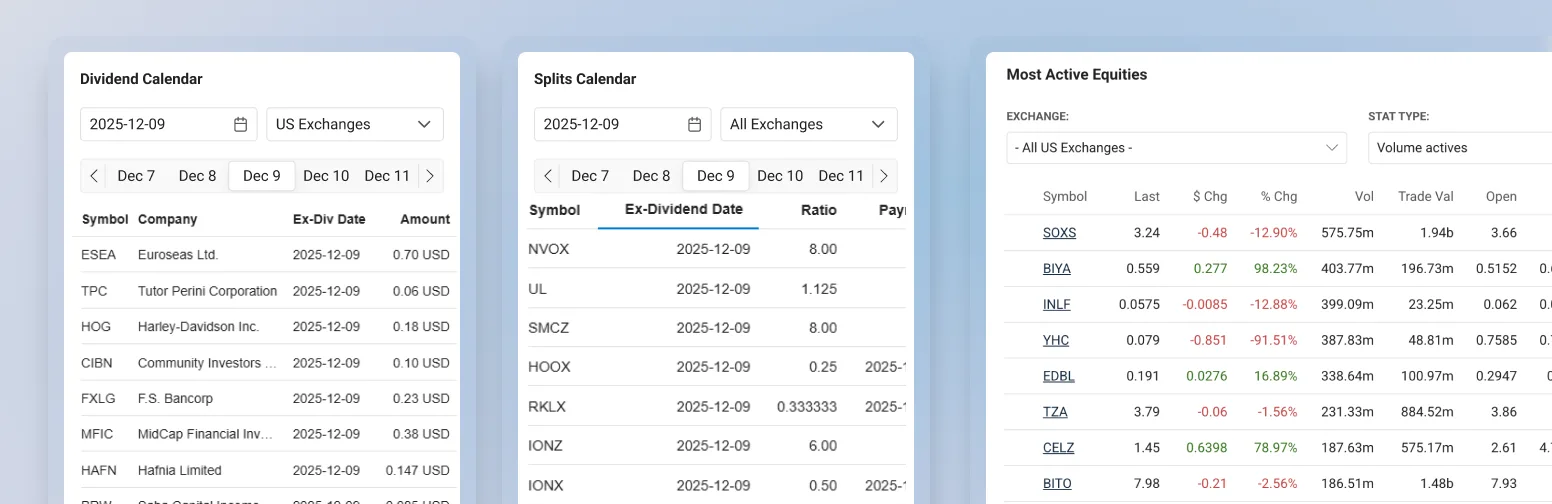Sort Most Active Equities by Vol column

tap(1365, 197)
